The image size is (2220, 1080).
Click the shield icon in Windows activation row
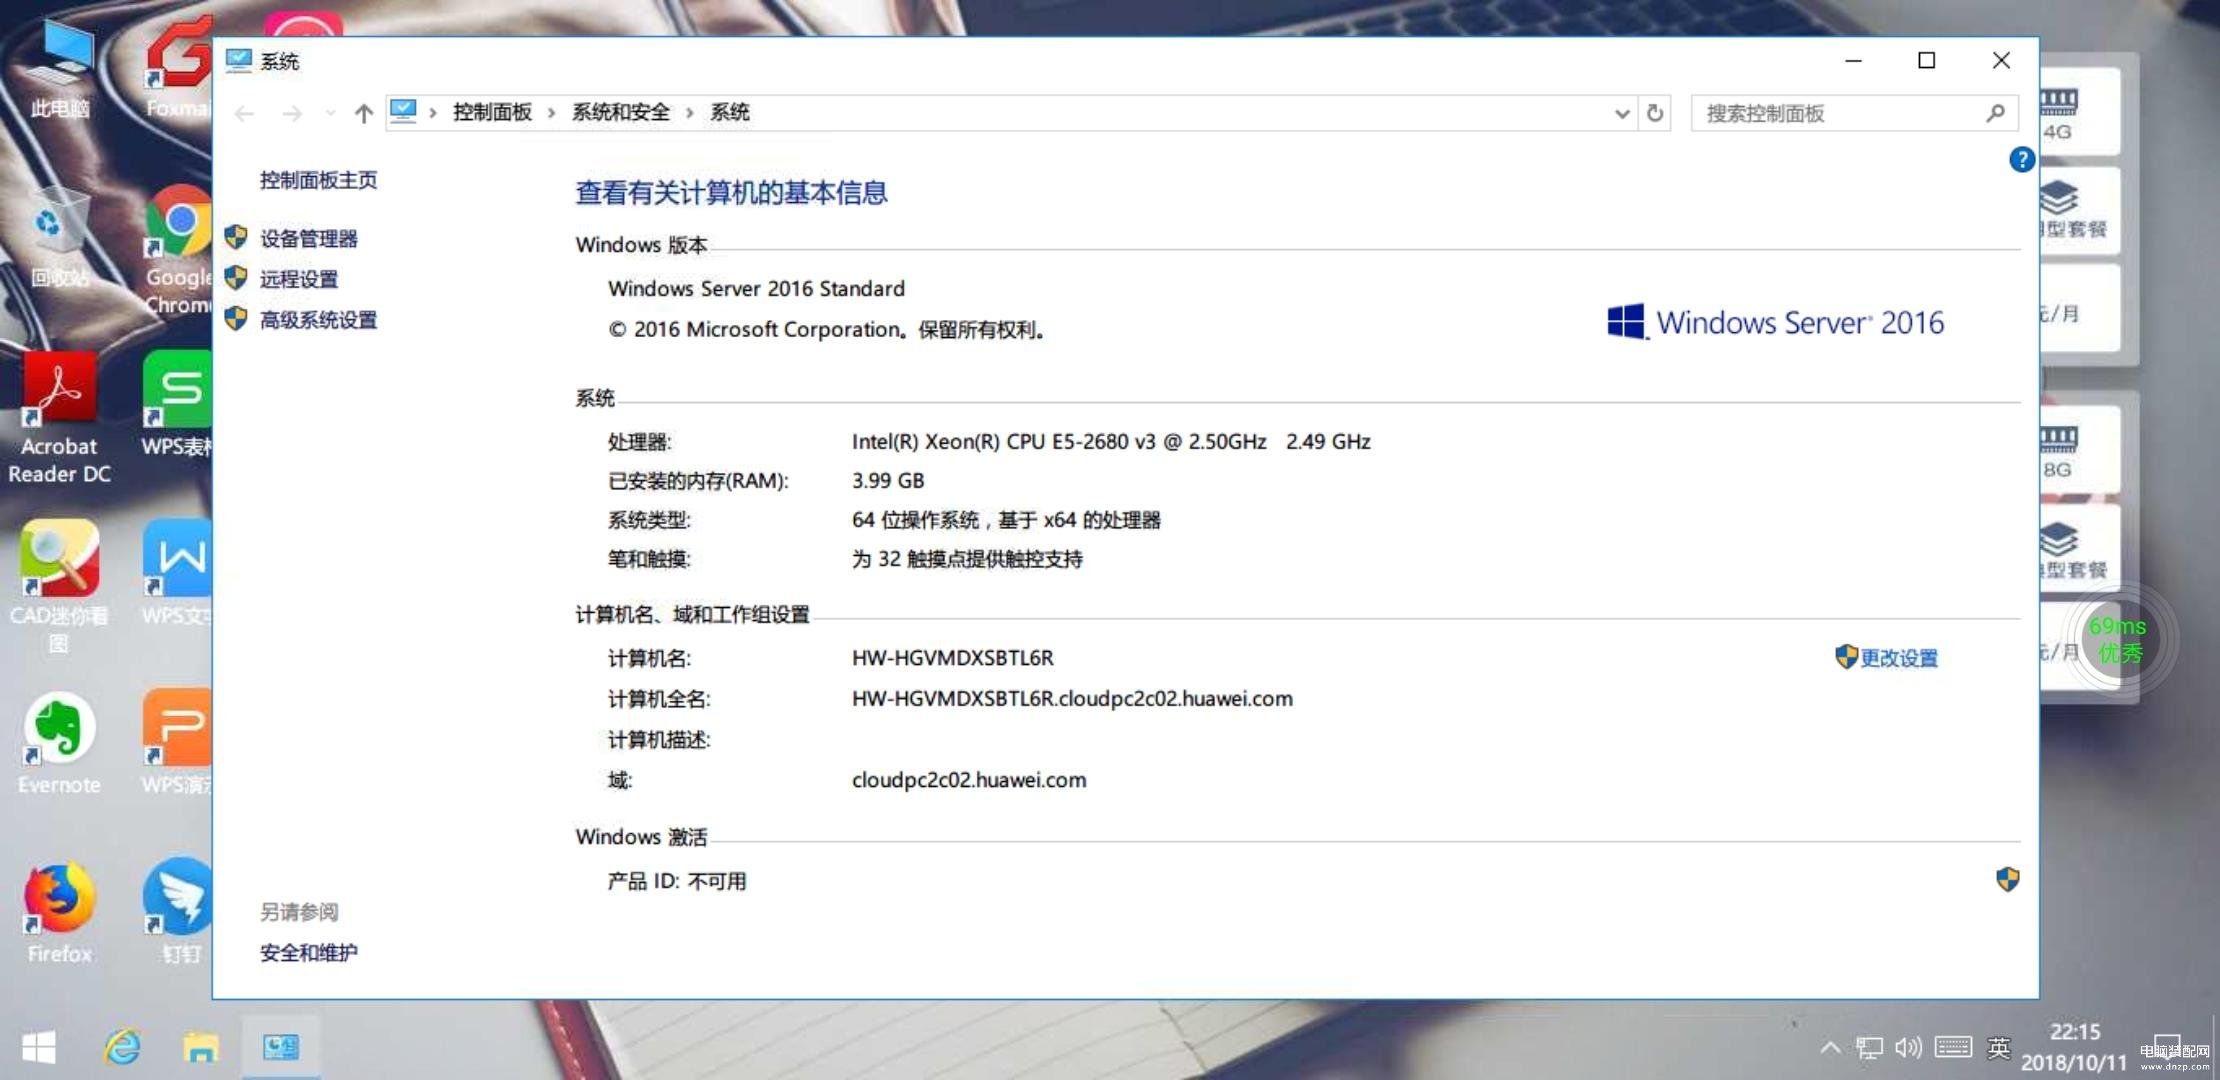(x=2007, y=879)
